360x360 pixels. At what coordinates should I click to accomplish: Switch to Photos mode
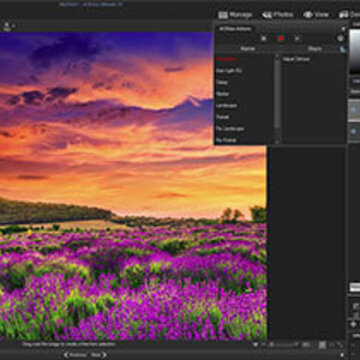click(x=278, y=15)
